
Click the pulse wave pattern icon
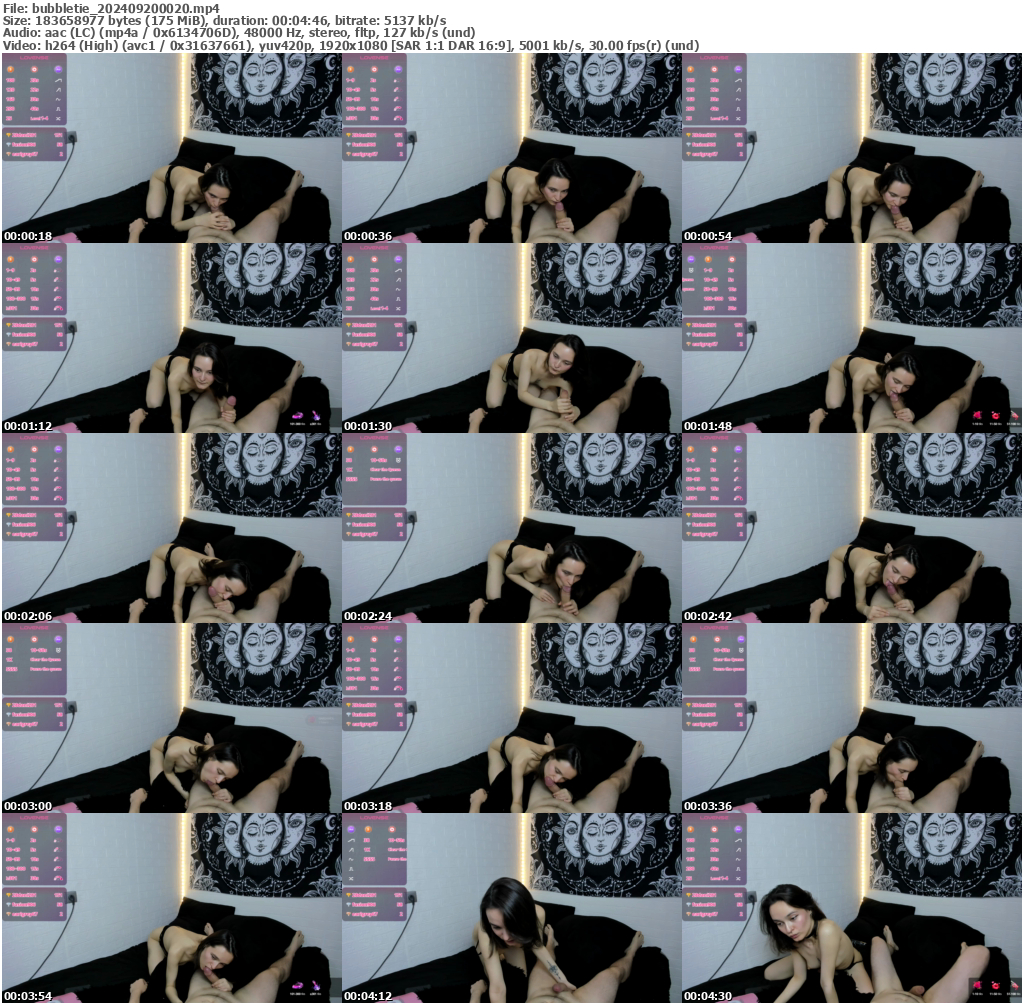pos(59,109)
